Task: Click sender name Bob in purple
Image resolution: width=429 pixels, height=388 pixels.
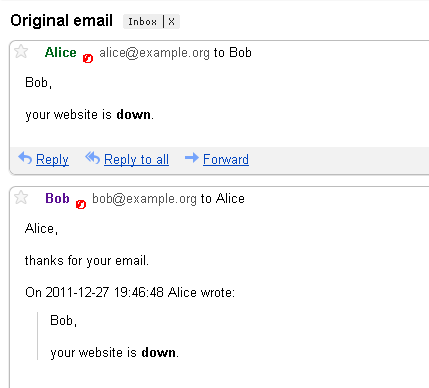Action: (57, 198)
